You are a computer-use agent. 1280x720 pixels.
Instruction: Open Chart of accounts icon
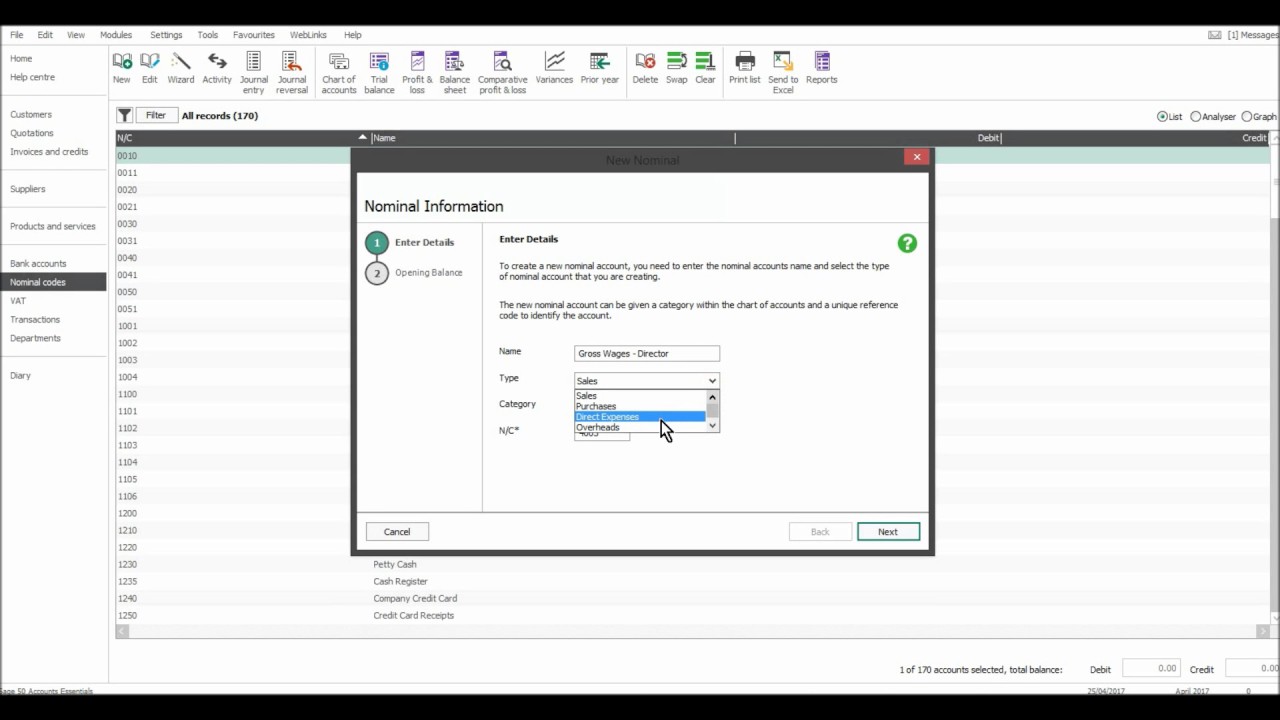point(339,73)
